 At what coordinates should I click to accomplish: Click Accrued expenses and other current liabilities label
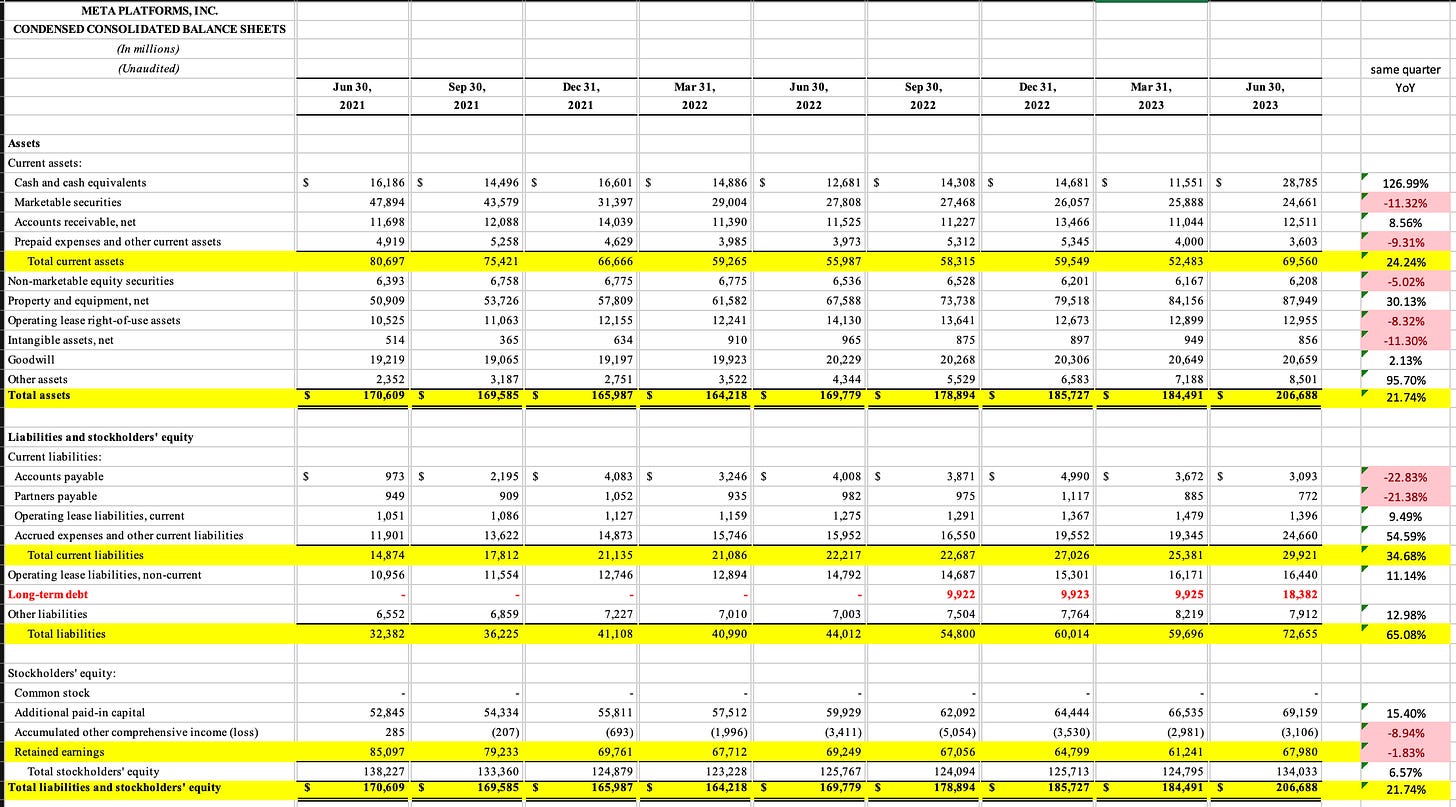129,535
